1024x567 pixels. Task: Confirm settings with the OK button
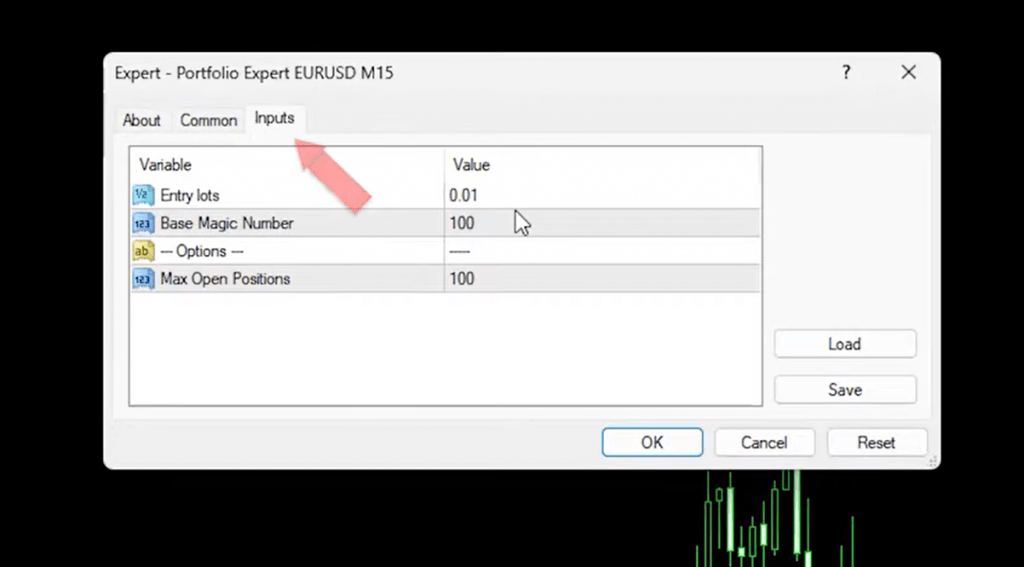tap(652, 442)
